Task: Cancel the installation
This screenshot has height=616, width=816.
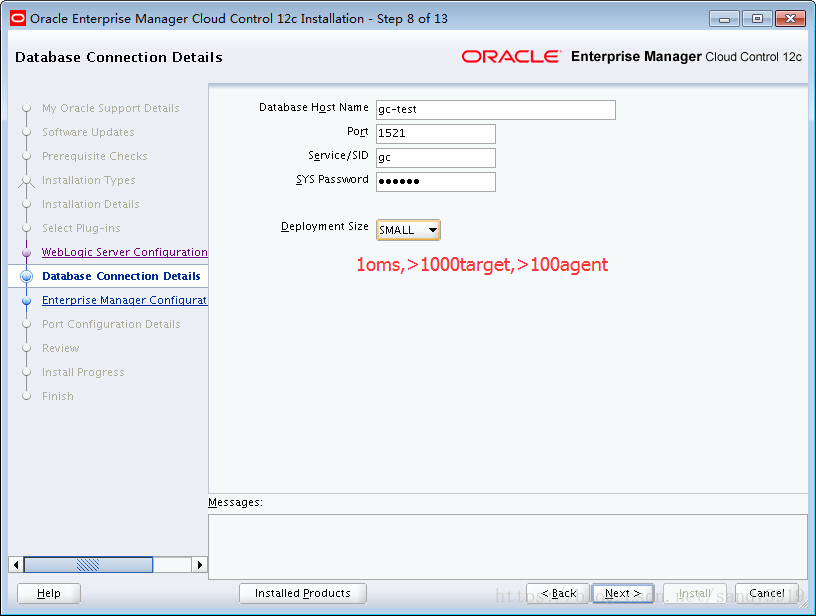Action: click(x=766, y=593)
